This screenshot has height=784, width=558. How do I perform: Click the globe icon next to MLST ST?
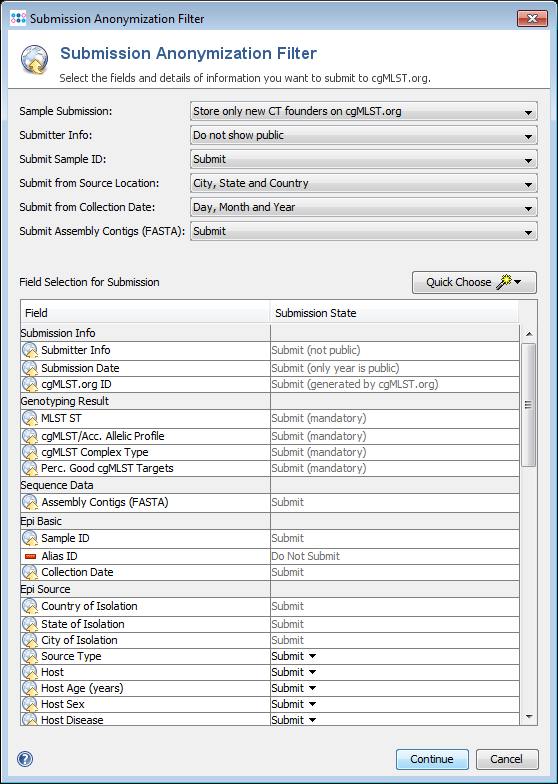[x=30, y=418]
